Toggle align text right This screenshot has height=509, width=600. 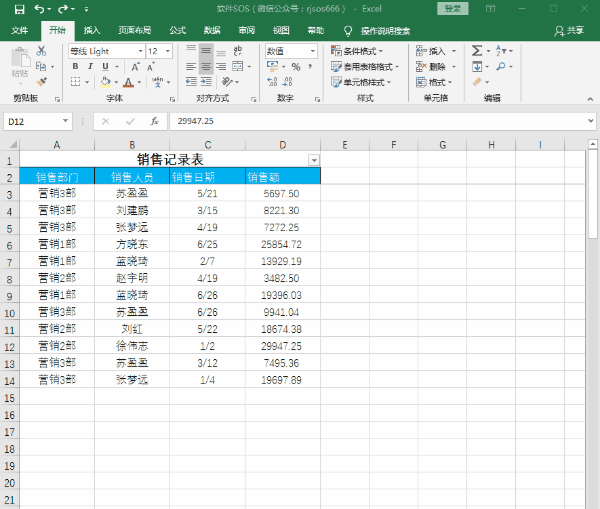[x=221, y=67]
